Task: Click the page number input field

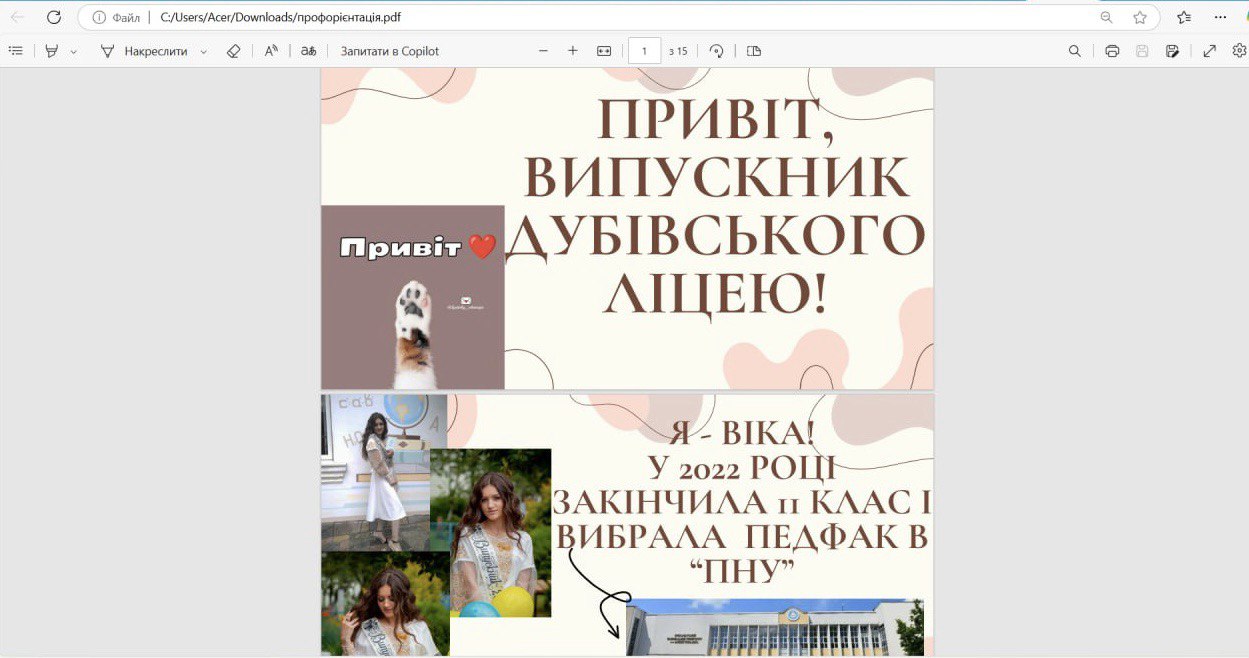Action: click(x=644, y=51)
